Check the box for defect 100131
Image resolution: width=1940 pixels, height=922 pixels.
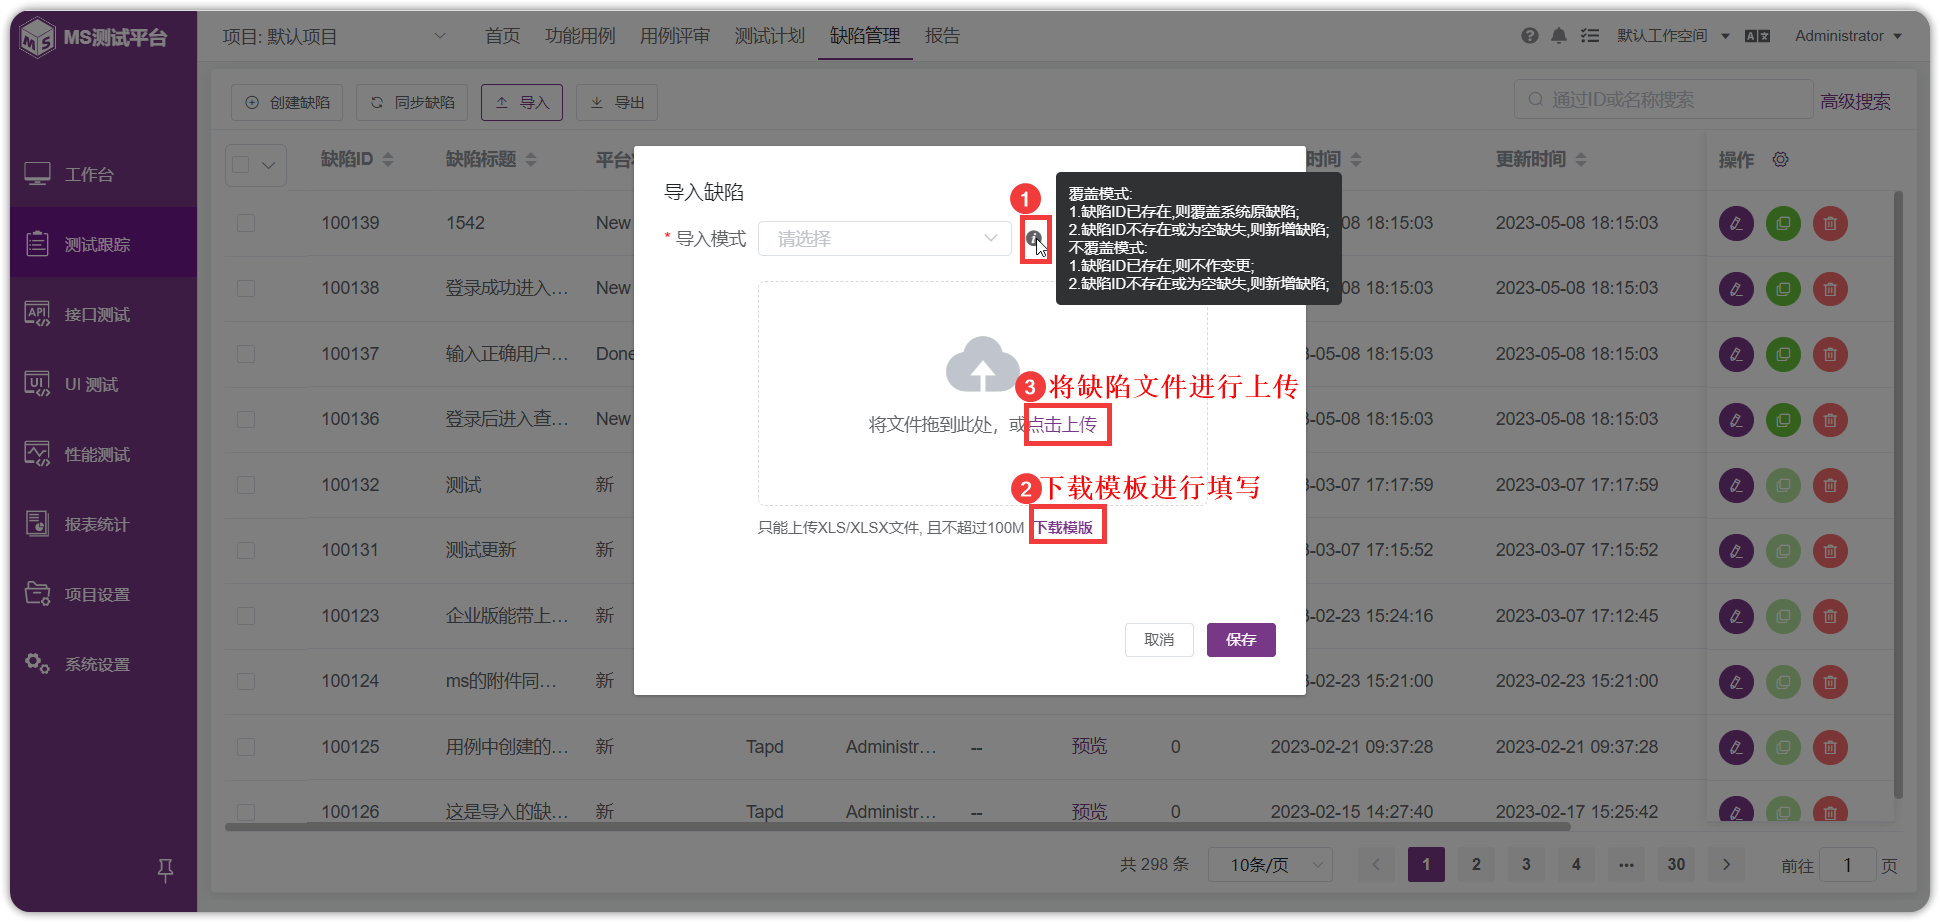246,550
